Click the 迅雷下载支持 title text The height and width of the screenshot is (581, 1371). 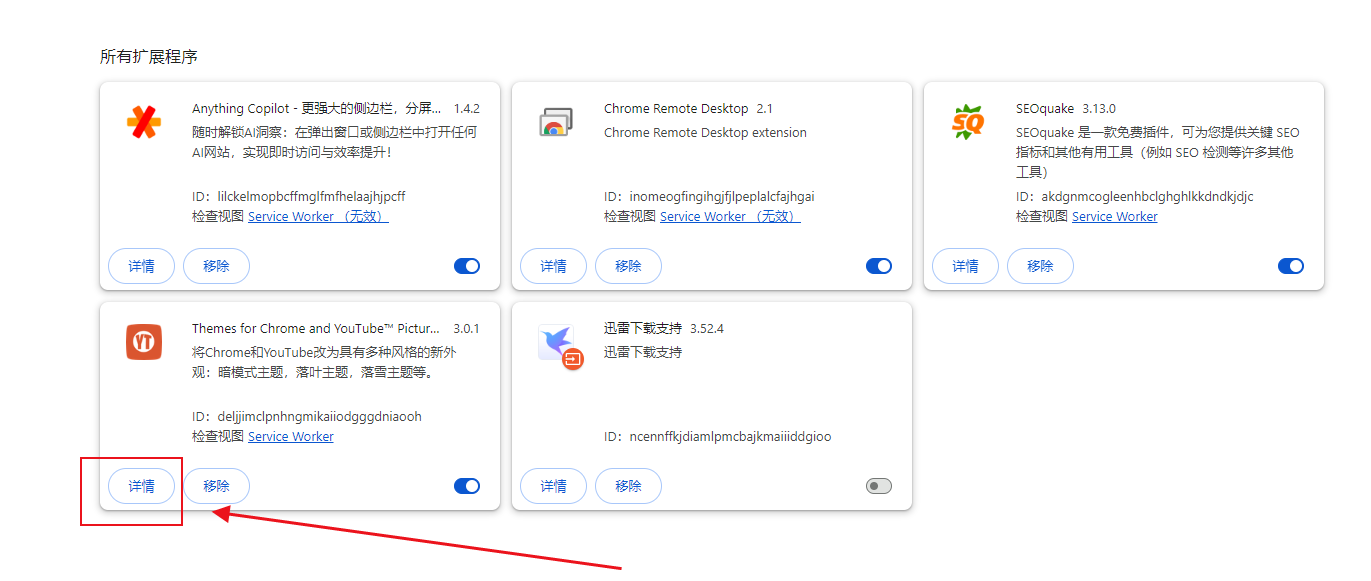(x=643, y=329)
